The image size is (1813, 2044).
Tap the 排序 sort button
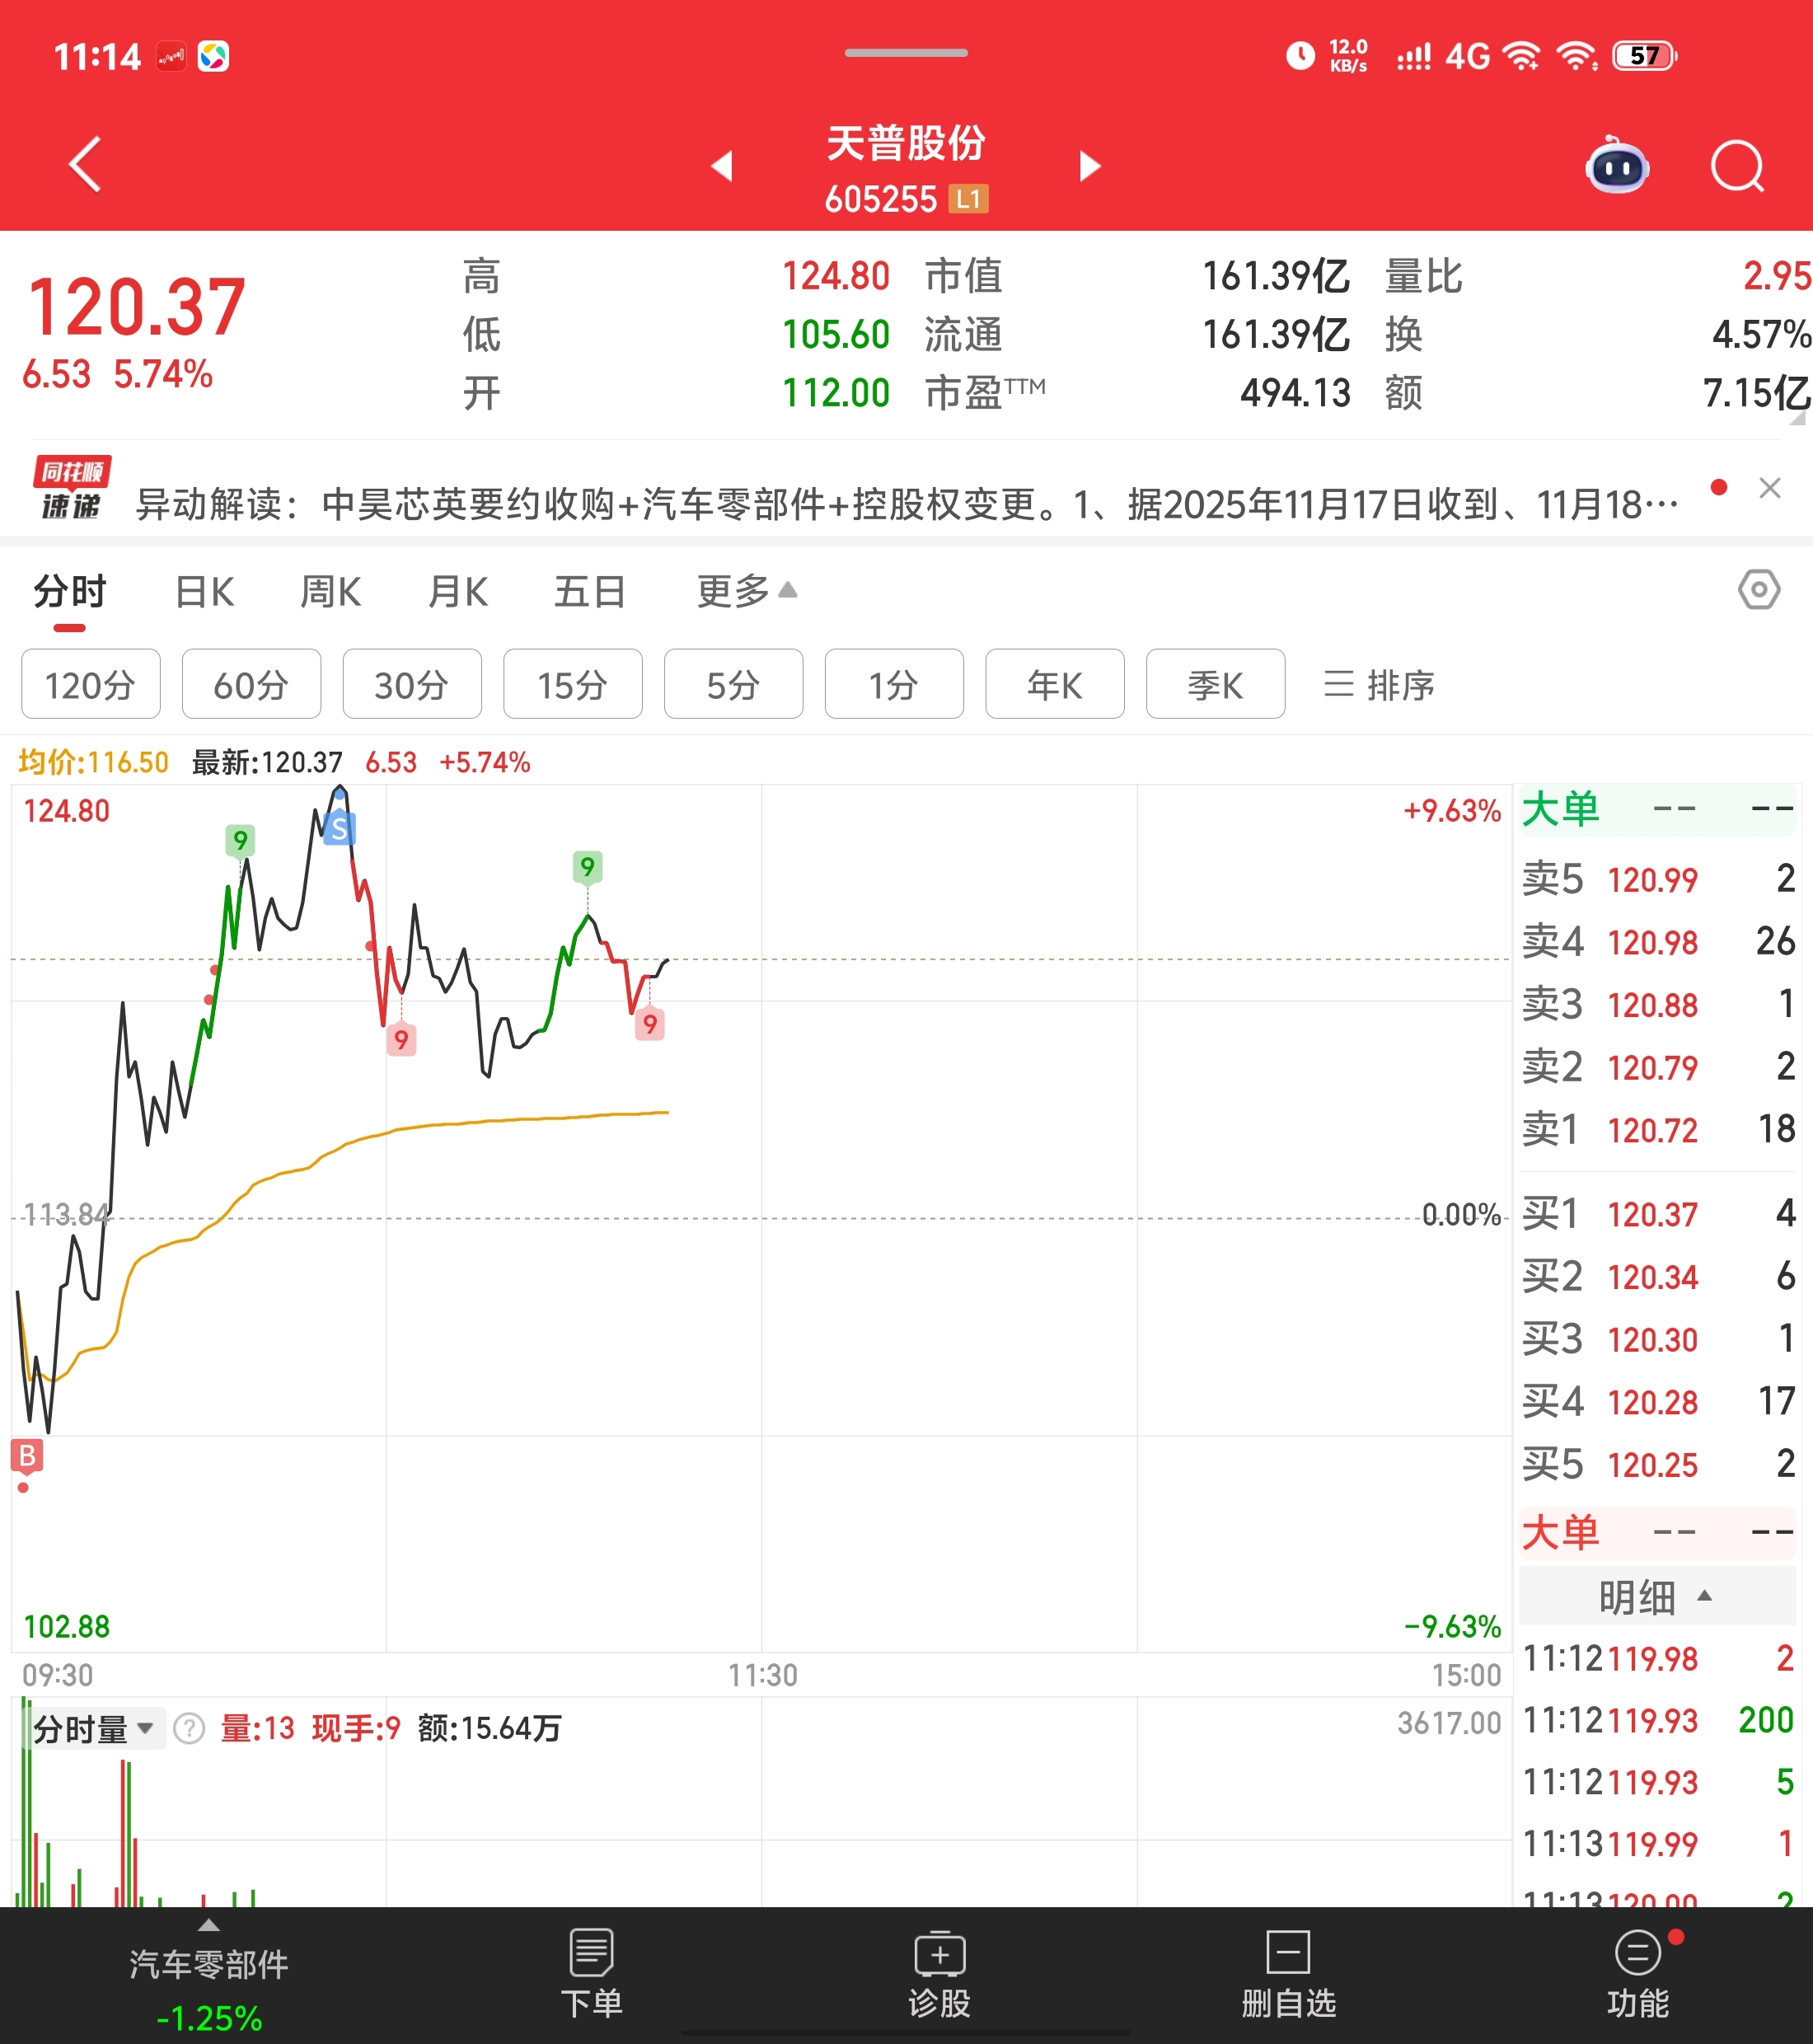click(x=1379, y=685)
